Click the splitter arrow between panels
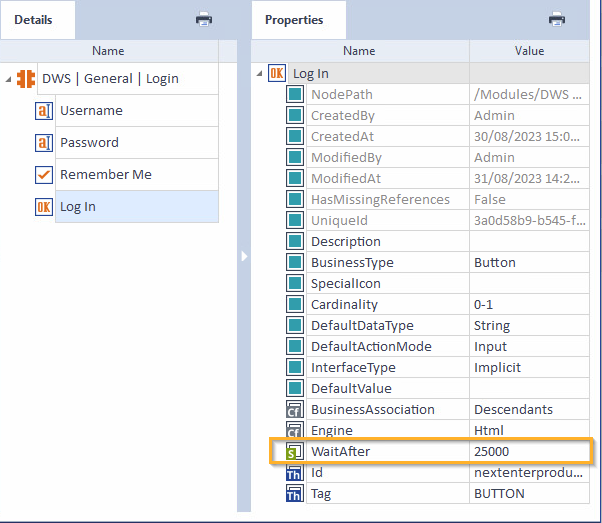 point(244,257)
